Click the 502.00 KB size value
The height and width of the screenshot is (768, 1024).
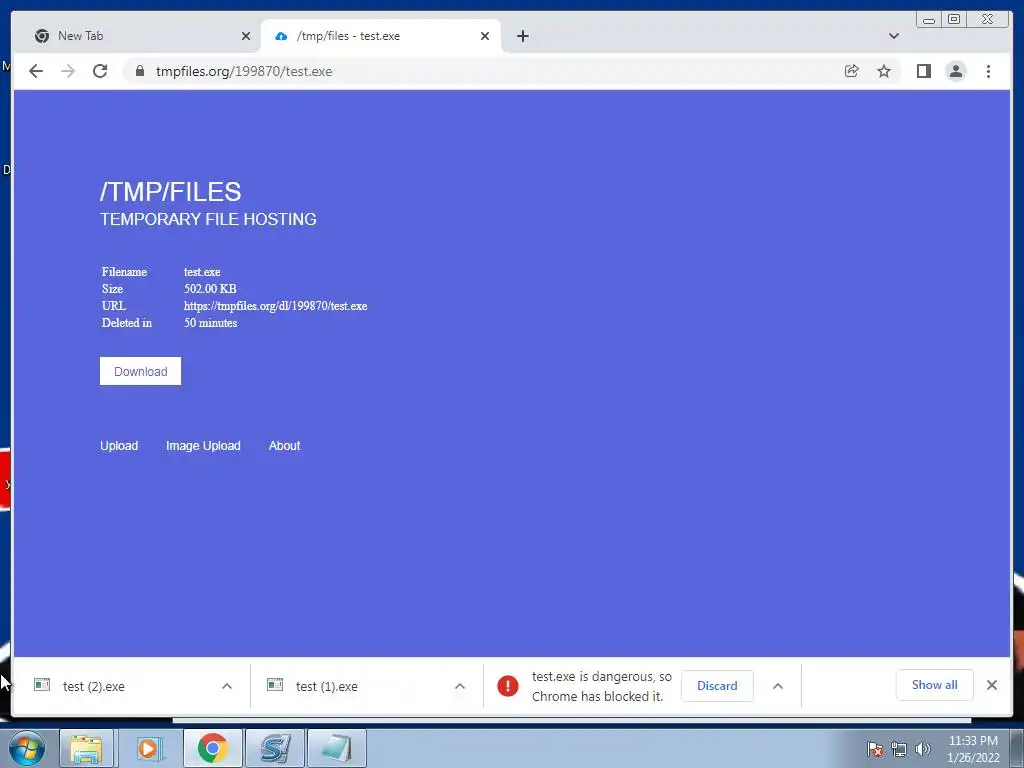[210, 289]
